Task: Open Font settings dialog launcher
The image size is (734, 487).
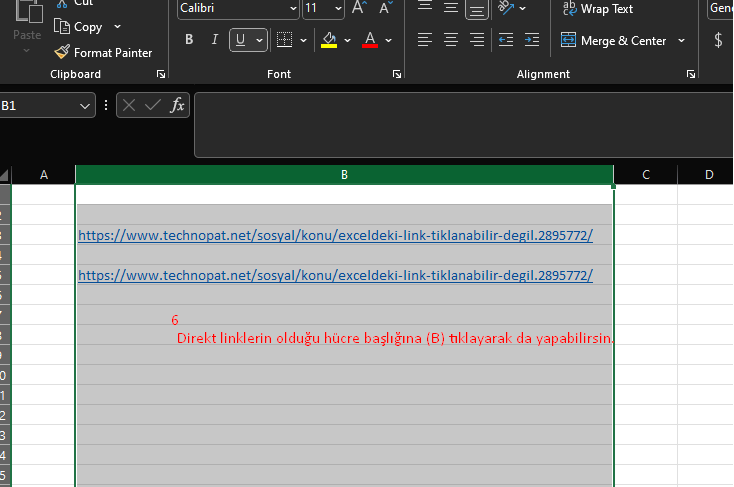Action: tap(397, 74)
